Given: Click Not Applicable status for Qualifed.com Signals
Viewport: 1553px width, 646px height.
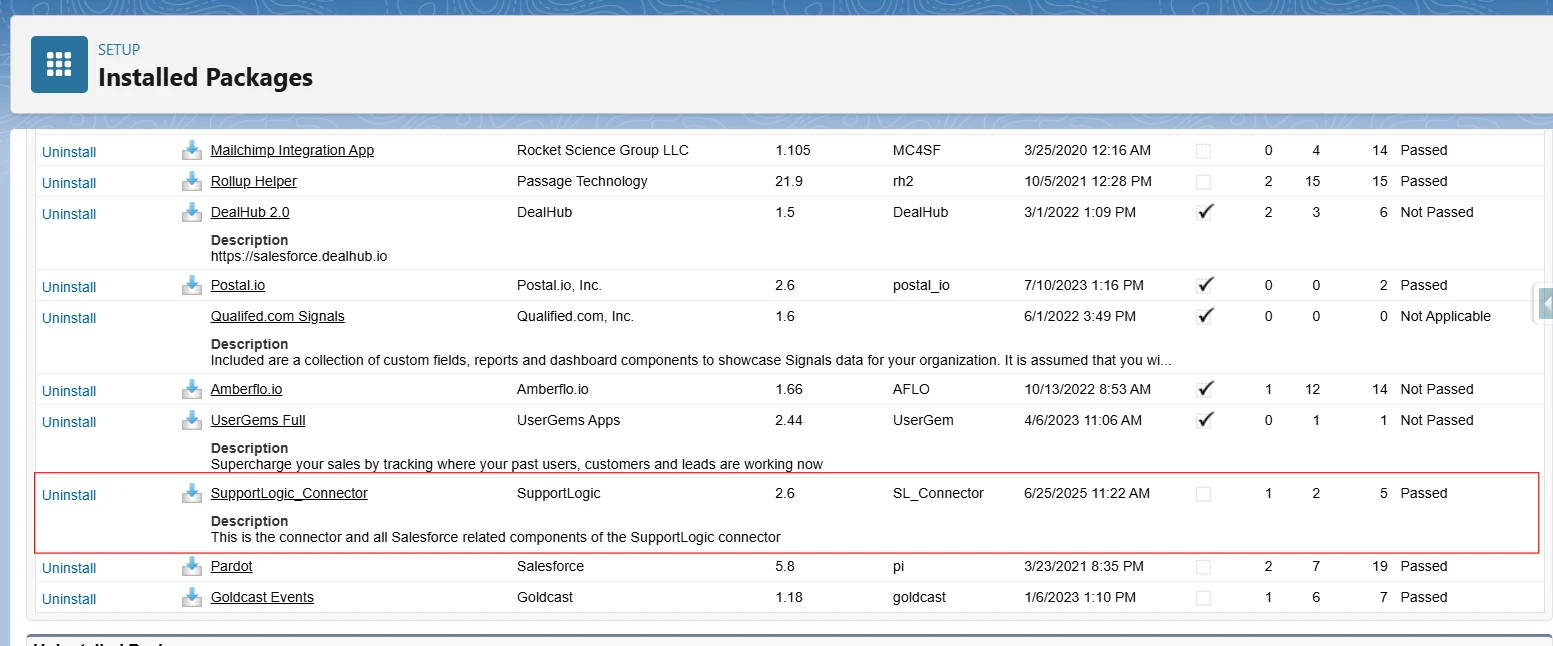Looking at the screenshot, I should pyautogui.click(x=1445, y=316).
